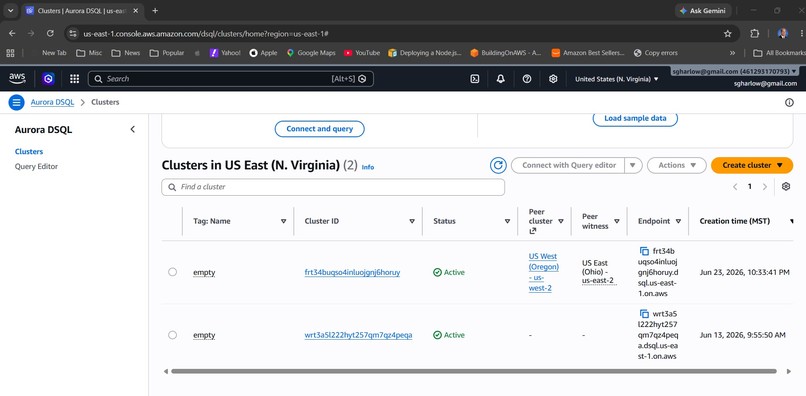This screenshot has height=396, width=806.
Task: Open the AWS services grid menu
Action: tap(75, 79)
